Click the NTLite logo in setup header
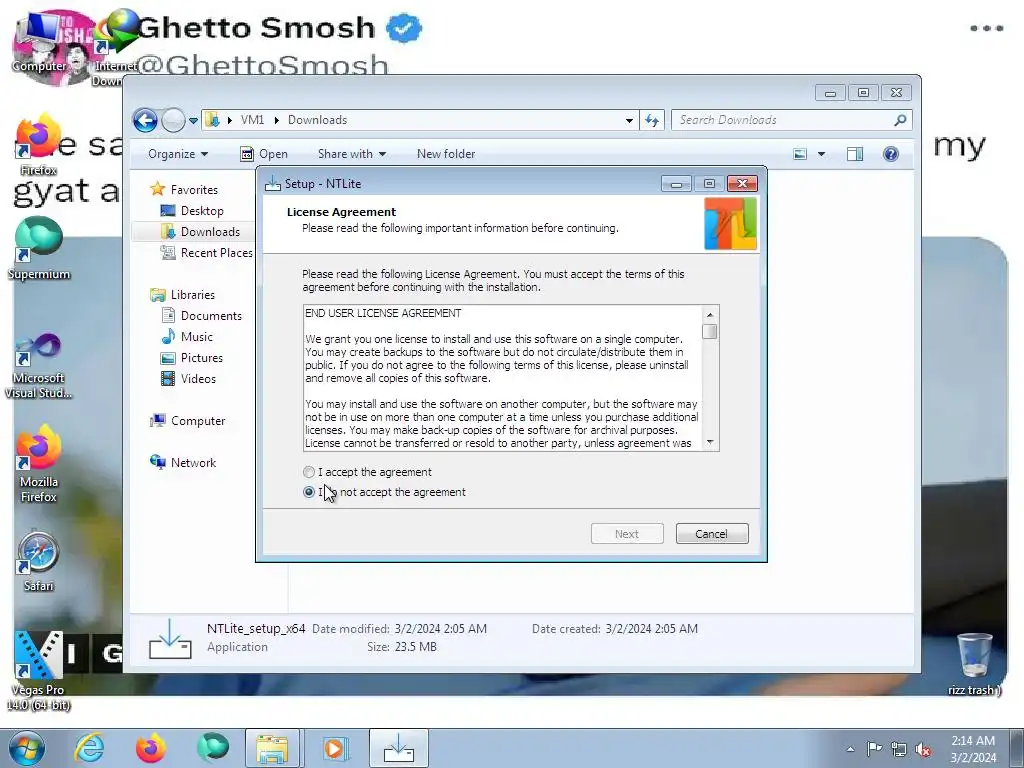1024x768 pixels. [x=730, y=223]
